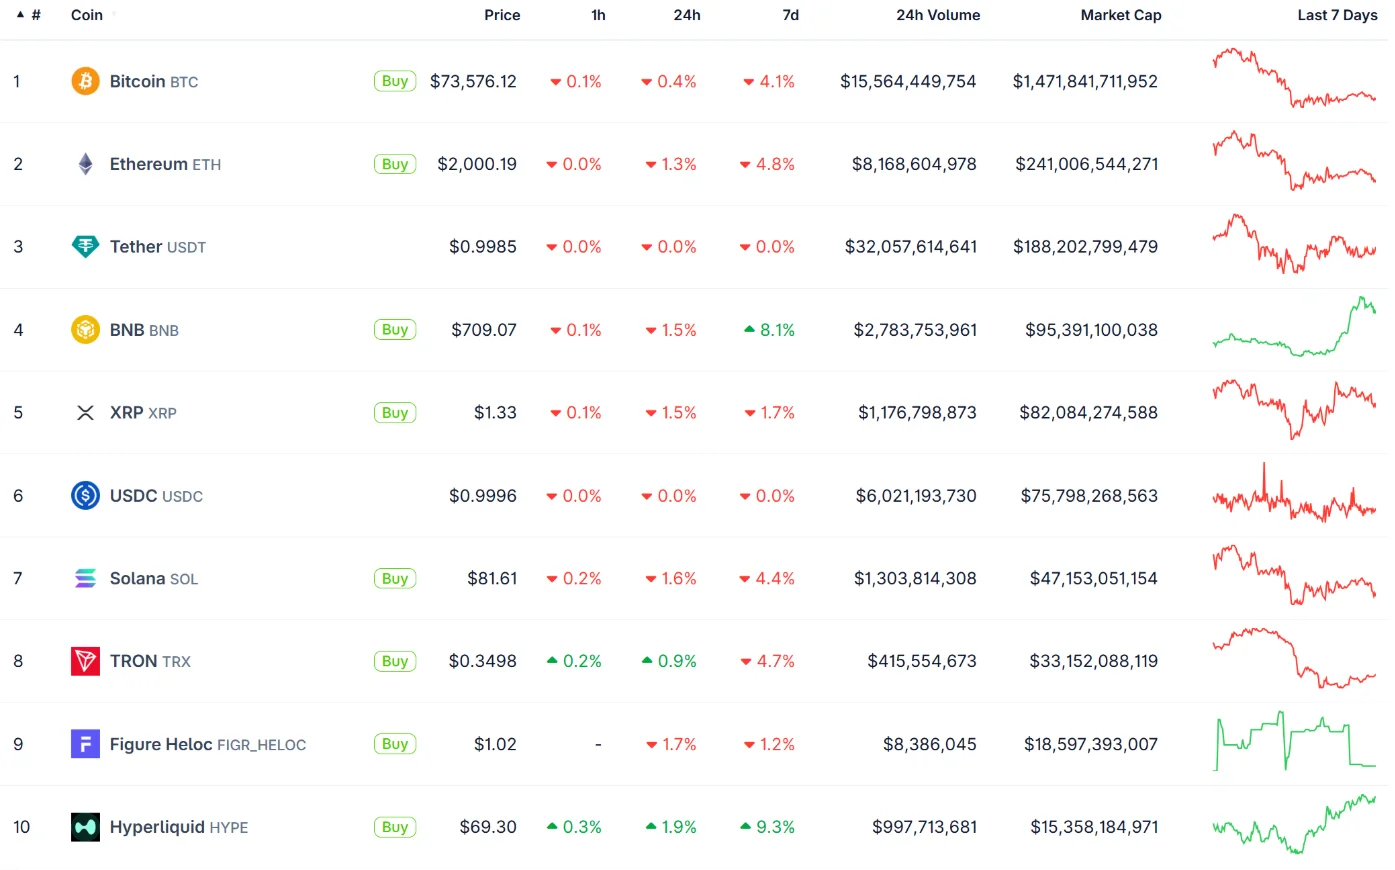This screenshot has width=1395, height=870.
Task: Sort by the 24h Volume column header
Action: point(938,15)
